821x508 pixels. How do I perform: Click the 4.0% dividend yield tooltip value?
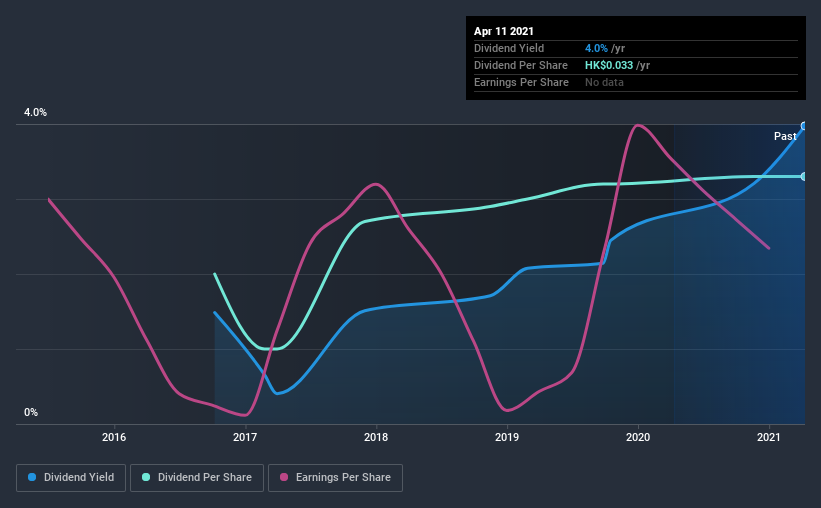596,48
